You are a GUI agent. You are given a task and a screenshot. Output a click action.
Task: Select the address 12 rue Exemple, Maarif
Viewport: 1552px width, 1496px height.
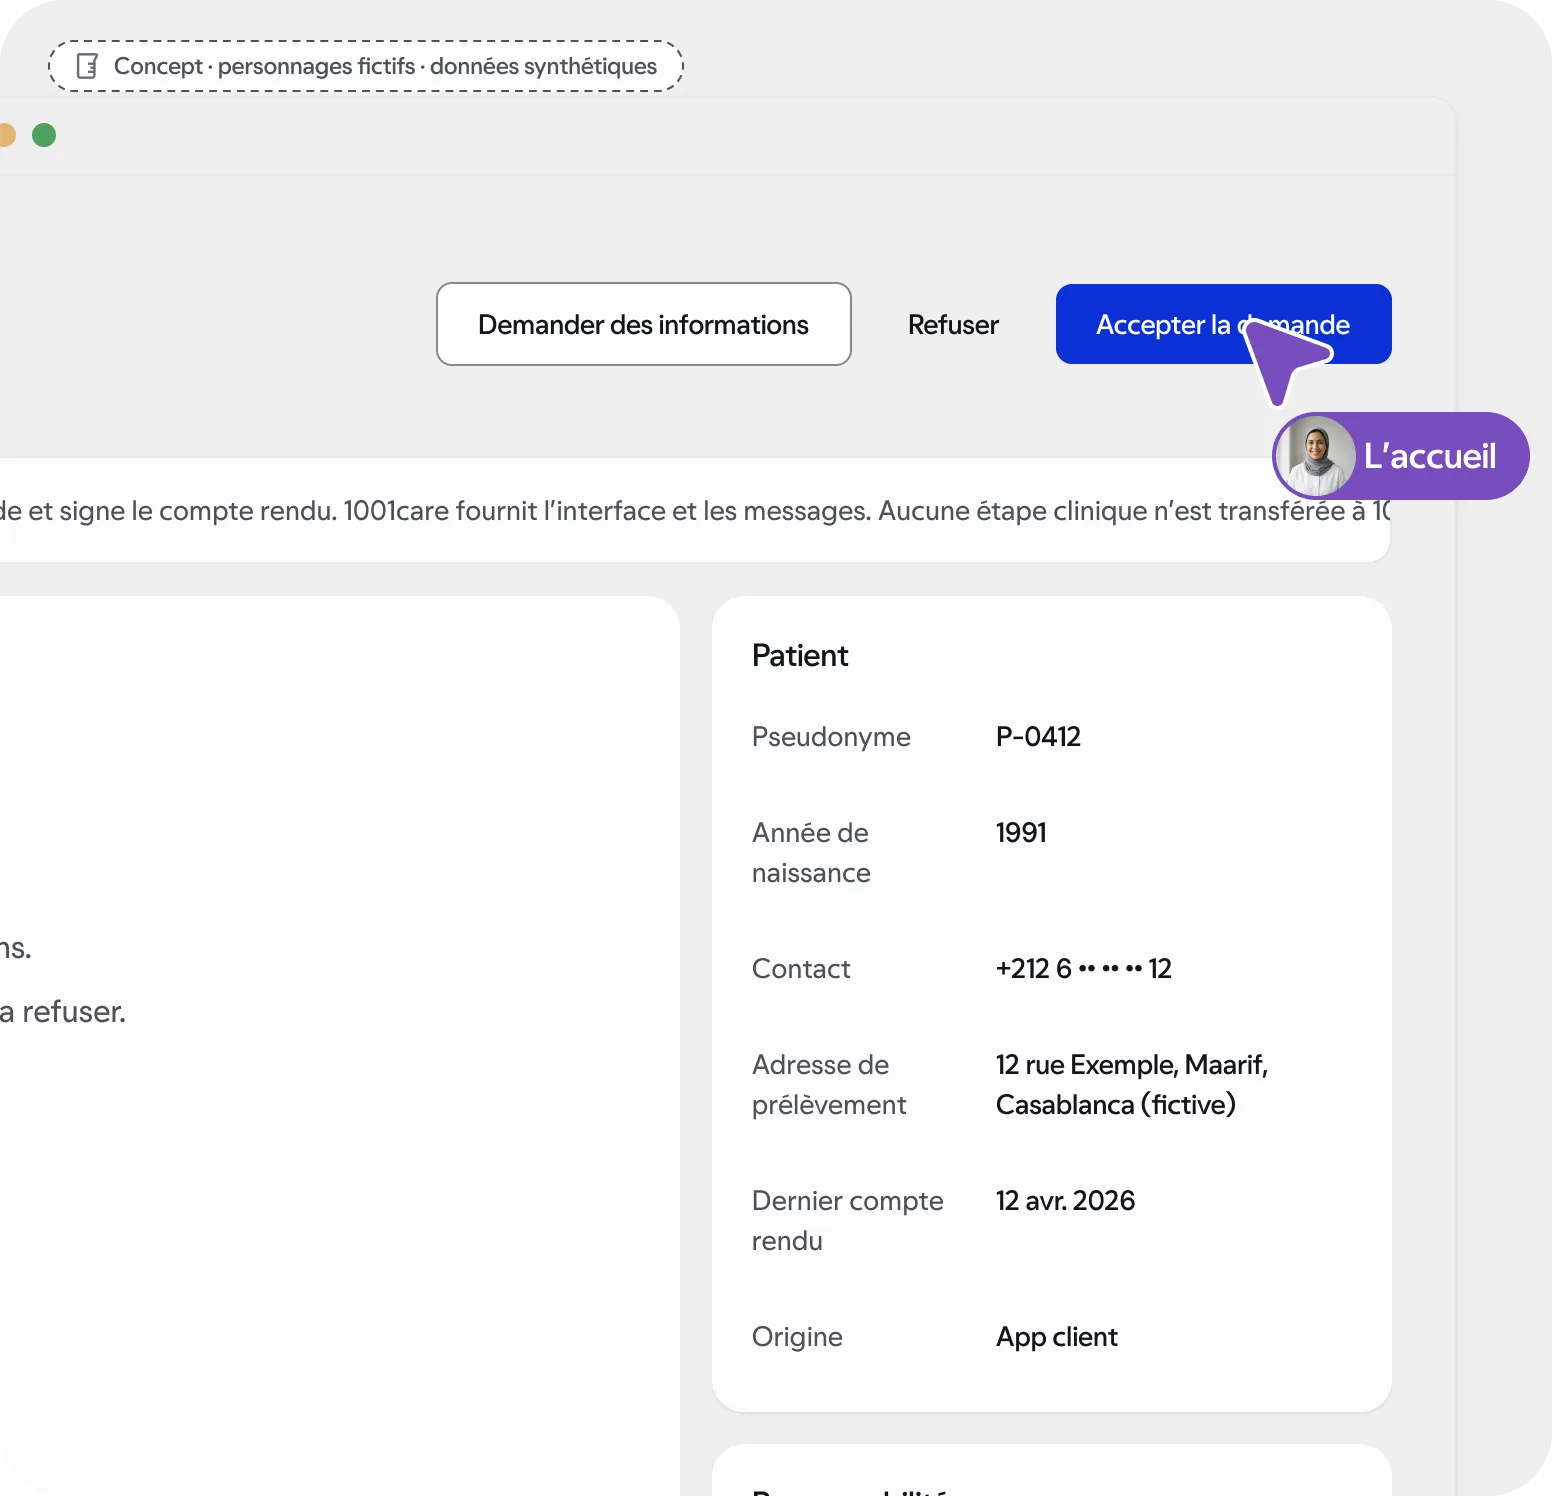(x=1131, y=1085)
